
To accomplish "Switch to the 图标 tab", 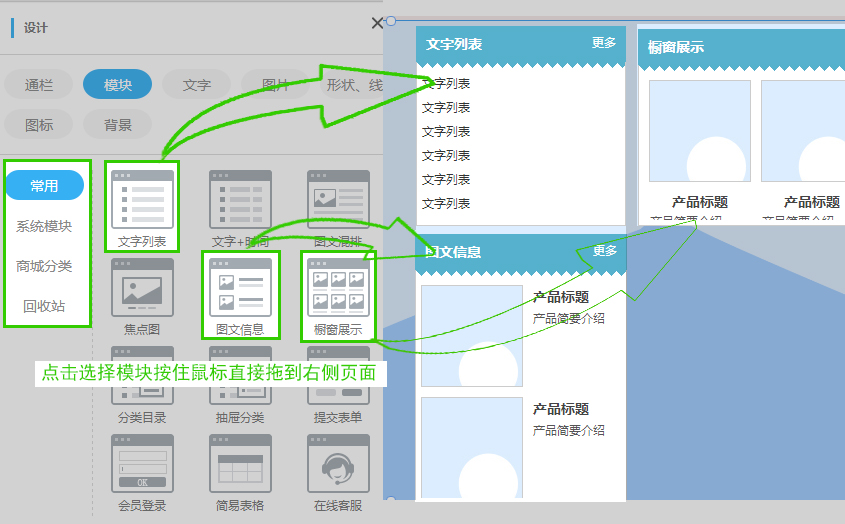I will [x=39, y=125].
